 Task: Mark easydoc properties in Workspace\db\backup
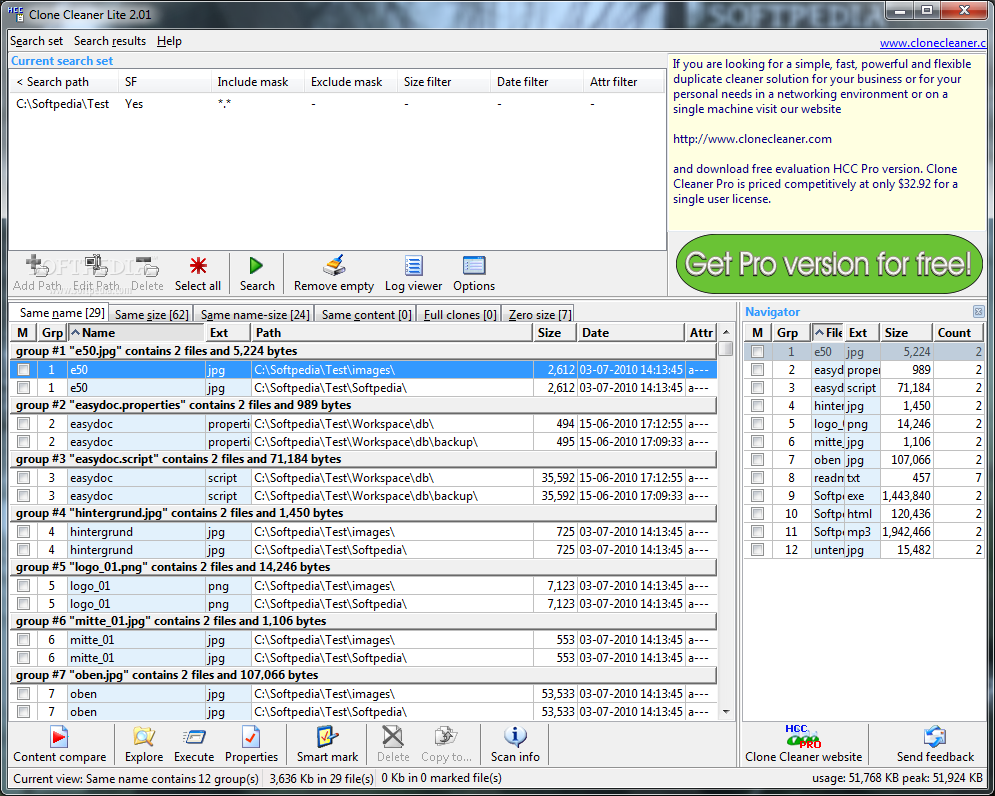[x=23, y=441]
